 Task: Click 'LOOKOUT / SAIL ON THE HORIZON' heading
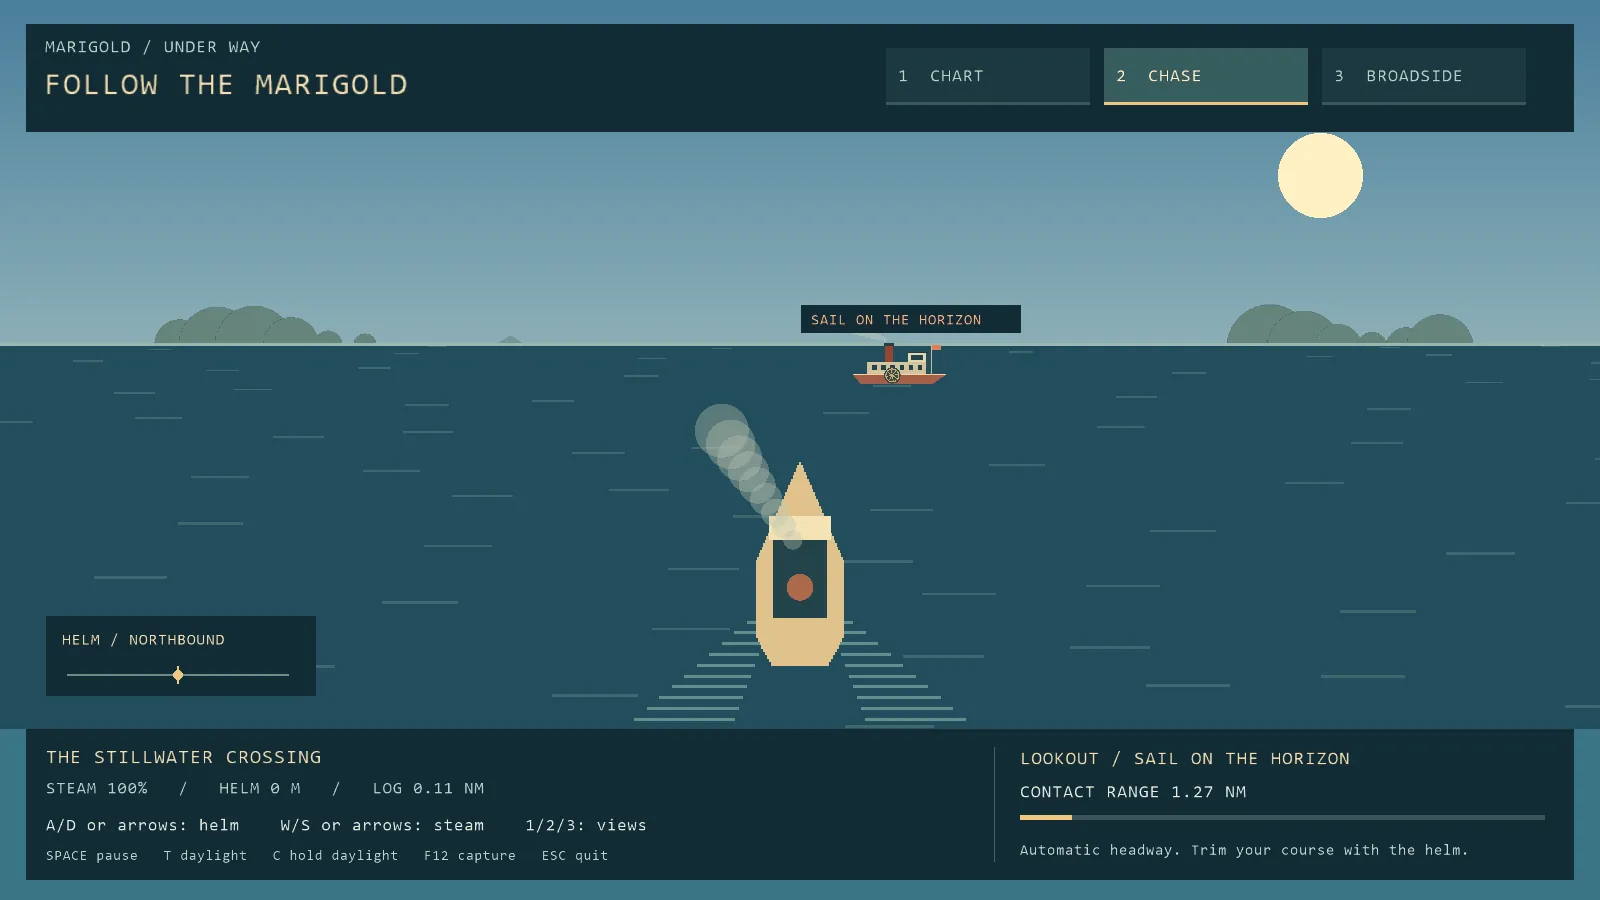[1185, 758]
